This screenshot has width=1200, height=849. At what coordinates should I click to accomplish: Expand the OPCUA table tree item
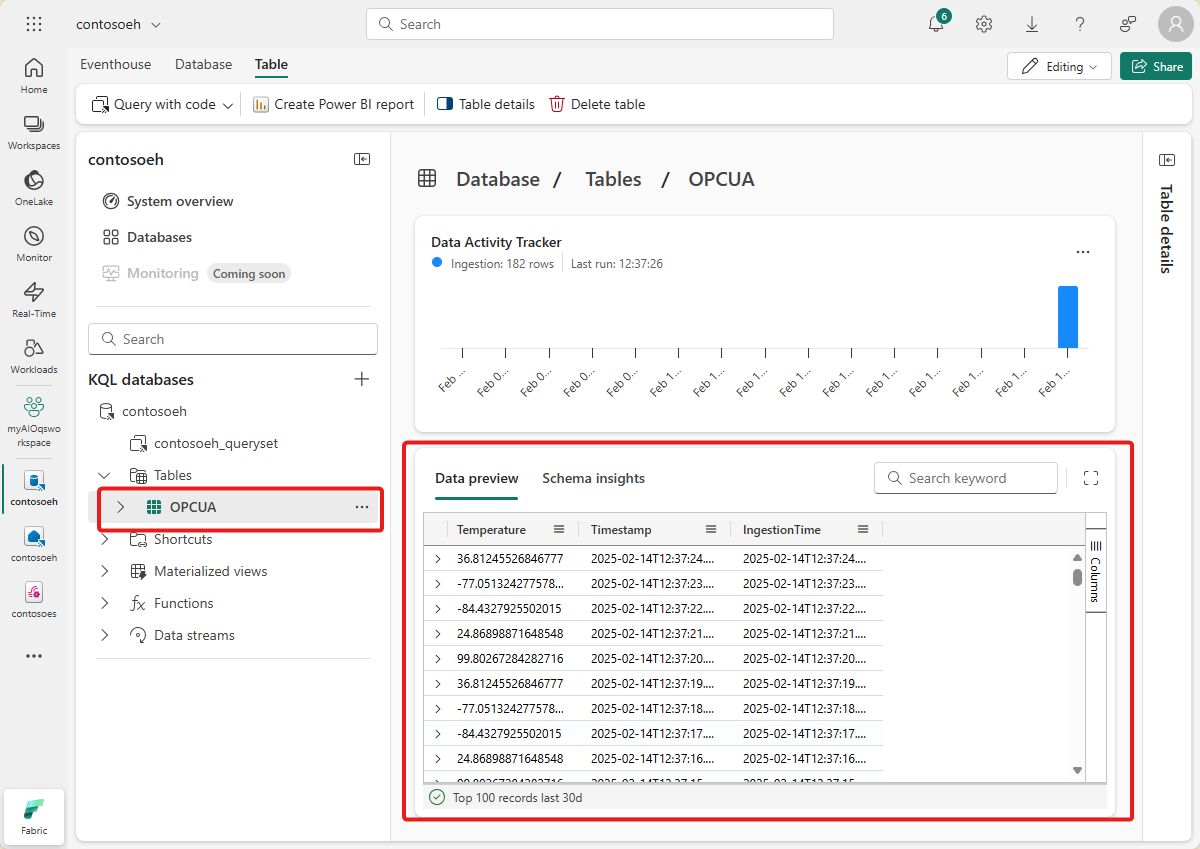pyautogui.click(x=121, y=507)
